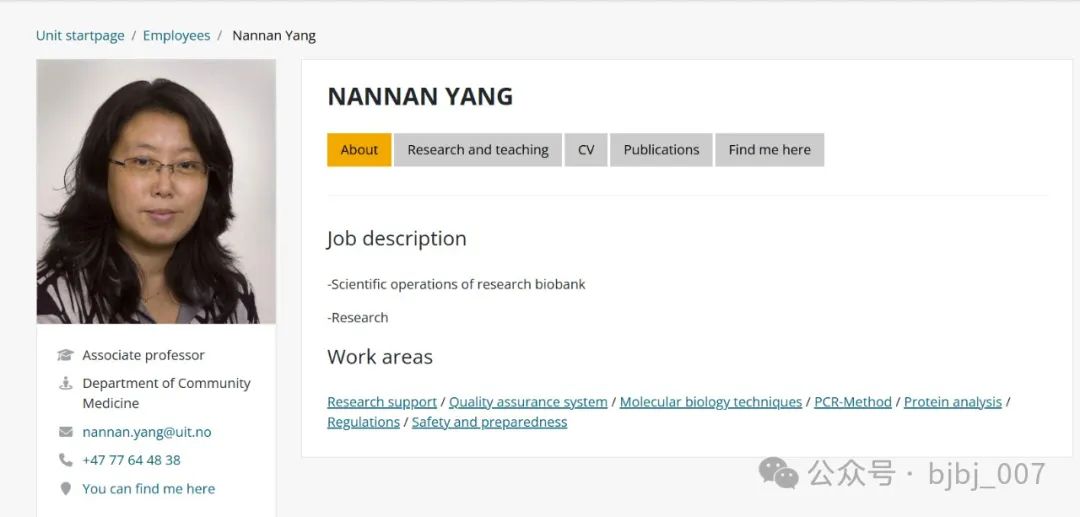Click the employee profile photo
Screen dimensions: 1080x517
pos(156,191)
